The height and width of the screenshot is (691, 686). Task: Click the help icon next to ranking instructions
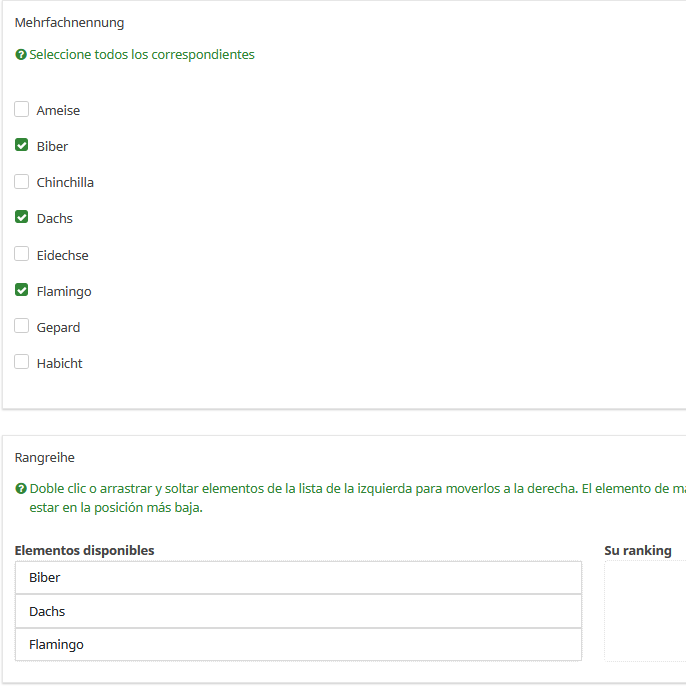[21, 489]
